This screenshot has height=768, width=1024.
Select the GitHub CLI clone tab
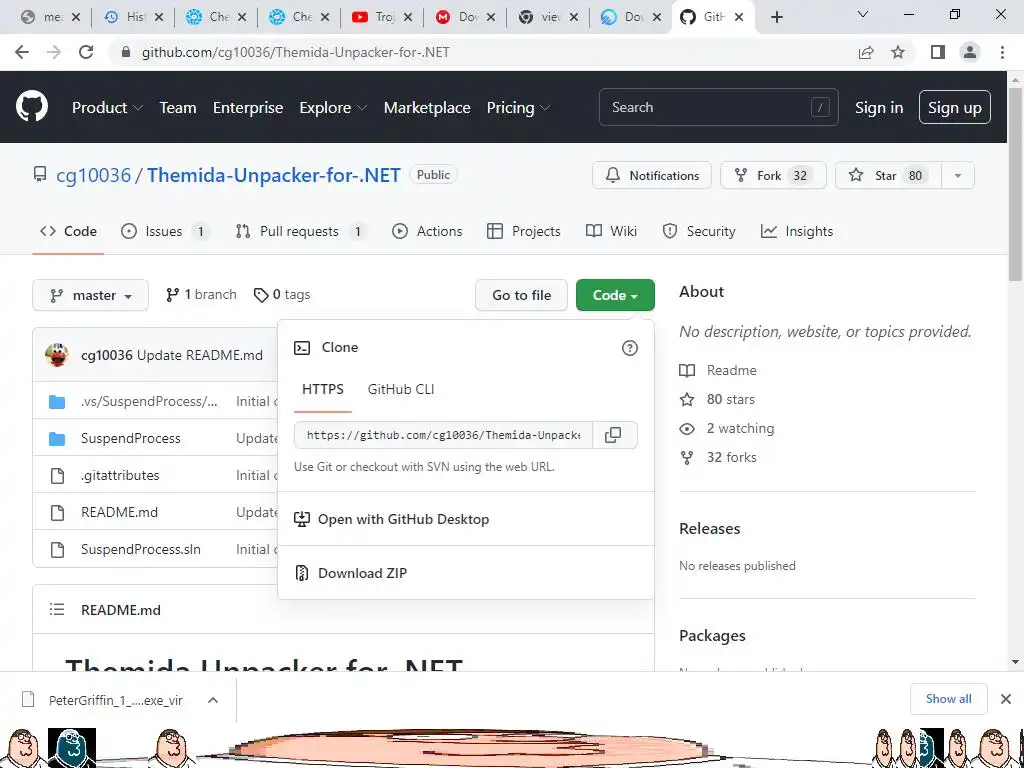[x=401, y=389]
